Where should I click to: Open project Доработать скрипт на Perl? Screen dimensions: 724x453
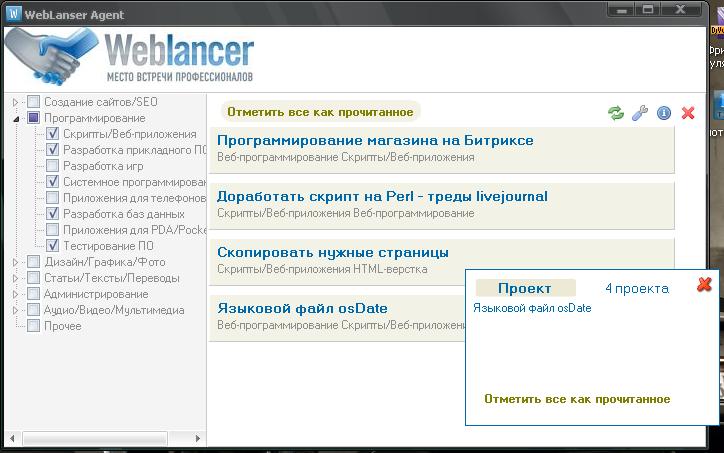click(382, 196)
